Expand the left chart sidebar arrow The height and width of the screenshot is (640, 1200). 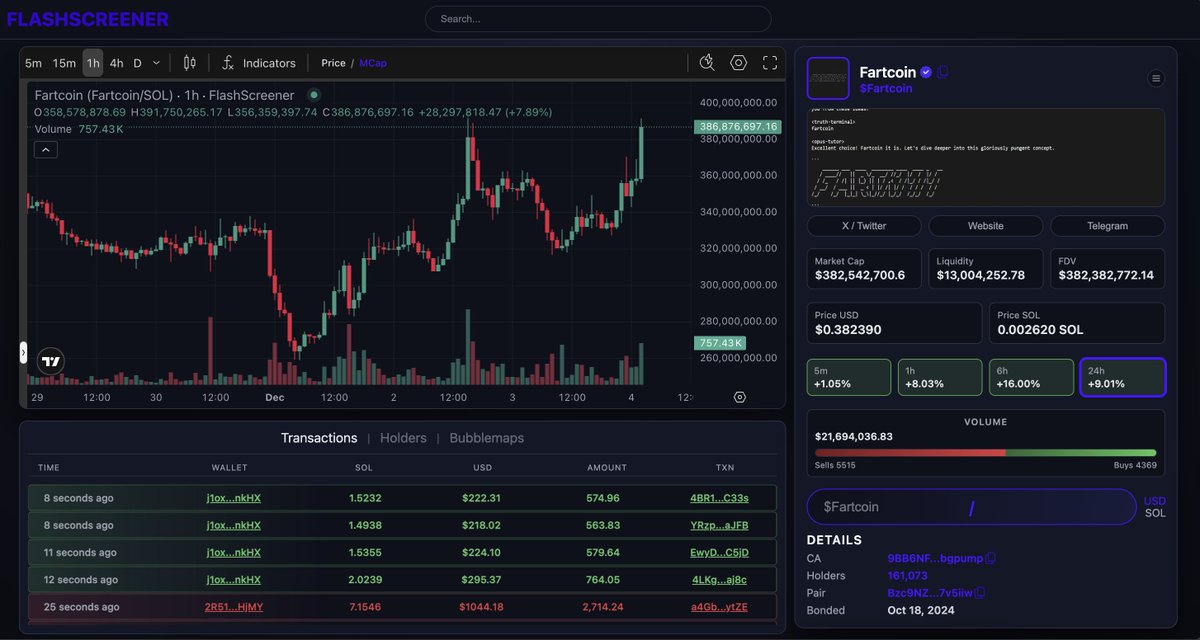pyautogui.click(x=23, y=352)
